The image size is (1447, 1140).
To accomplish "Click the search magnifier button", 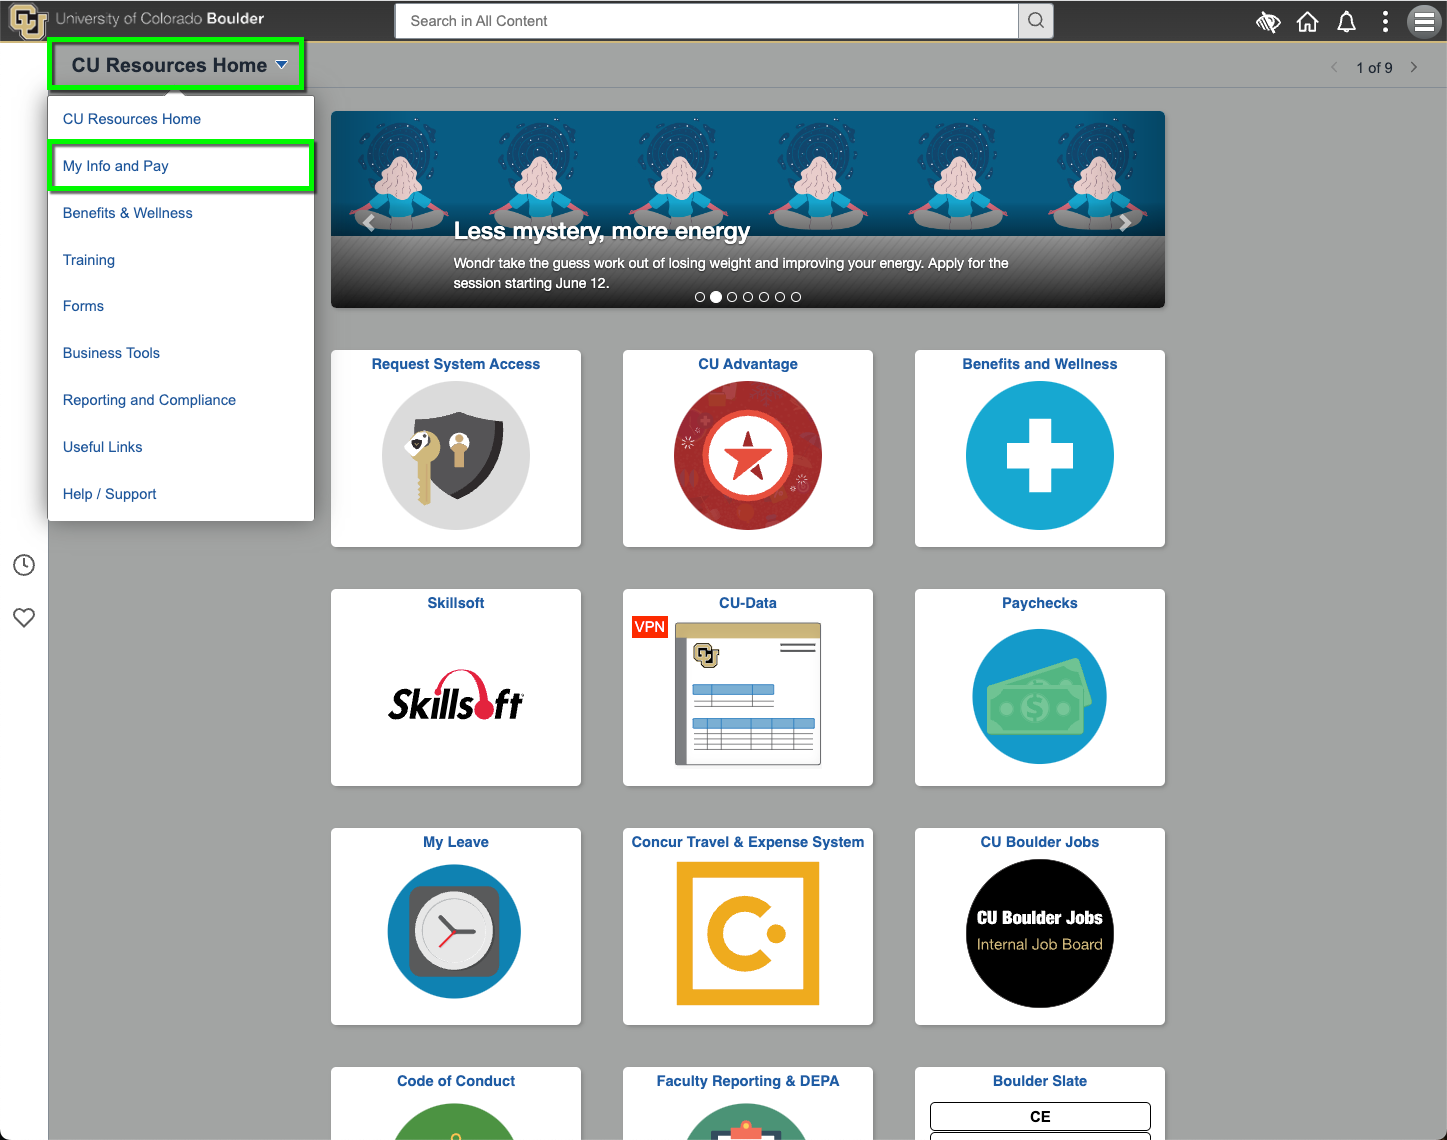I will click(1036, 21).
